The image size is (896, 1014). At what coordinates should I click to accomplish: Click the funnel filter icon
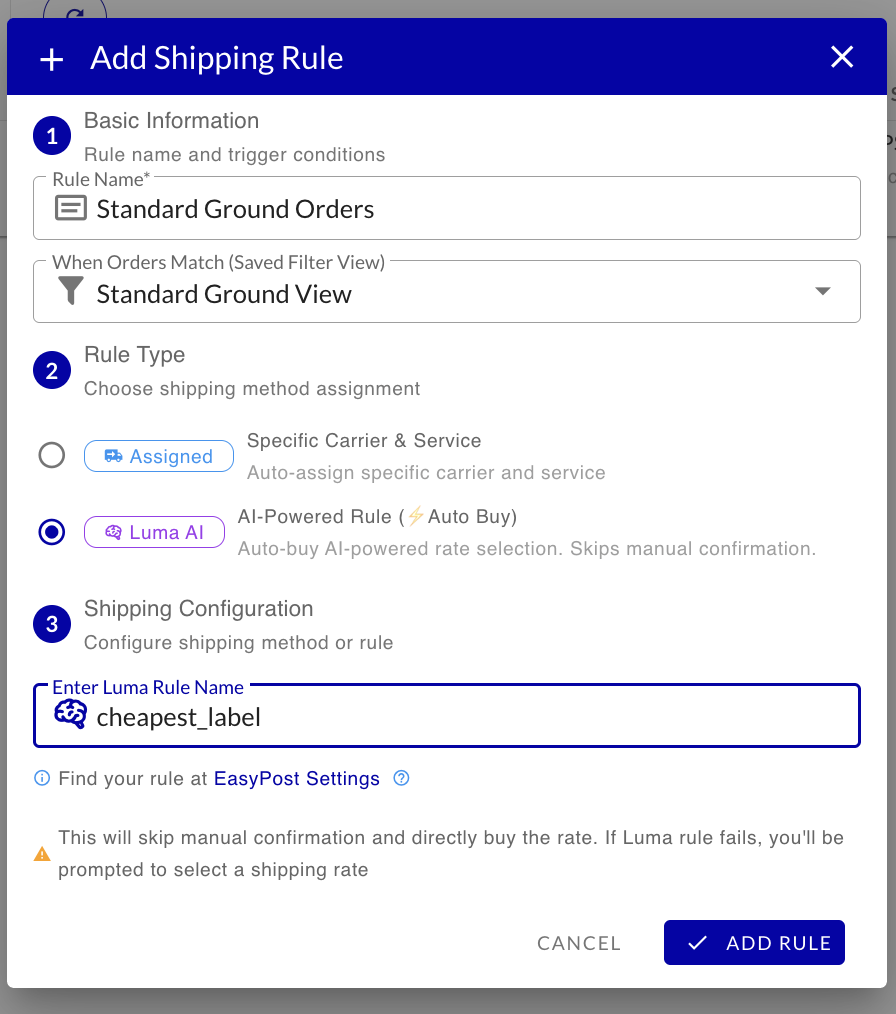point(70,292)
